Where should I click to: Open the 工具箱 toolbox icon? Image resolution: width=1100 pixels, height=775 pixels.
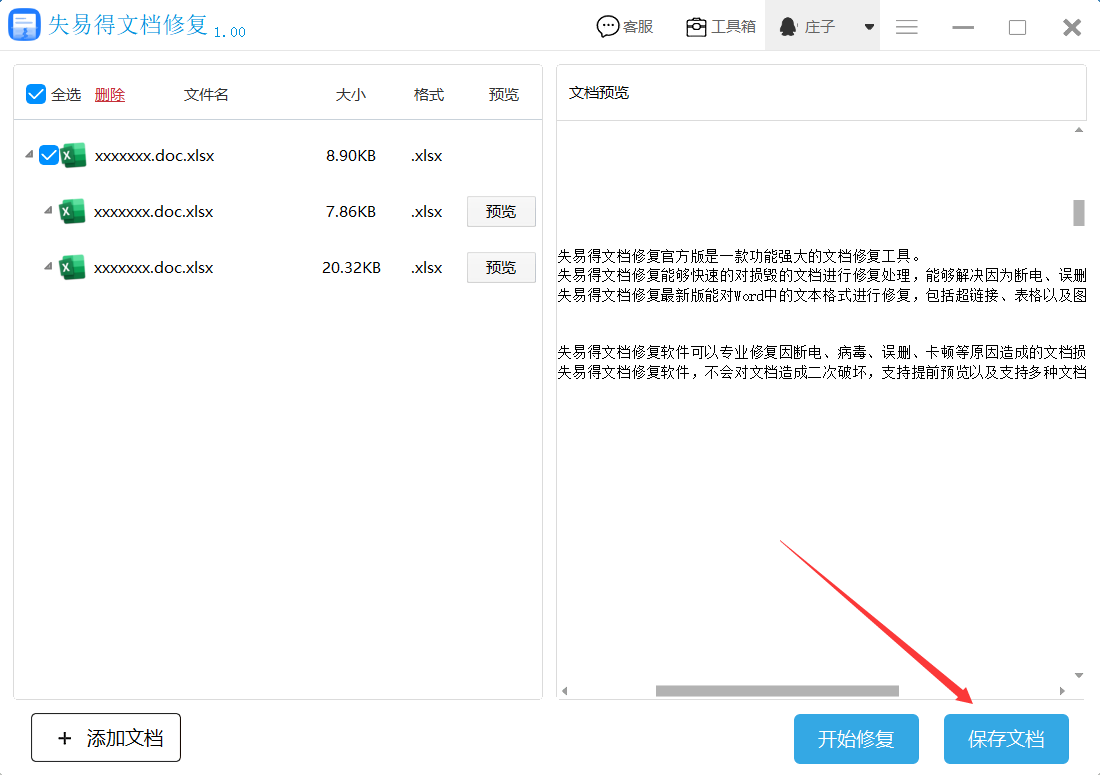pos(696,27)
